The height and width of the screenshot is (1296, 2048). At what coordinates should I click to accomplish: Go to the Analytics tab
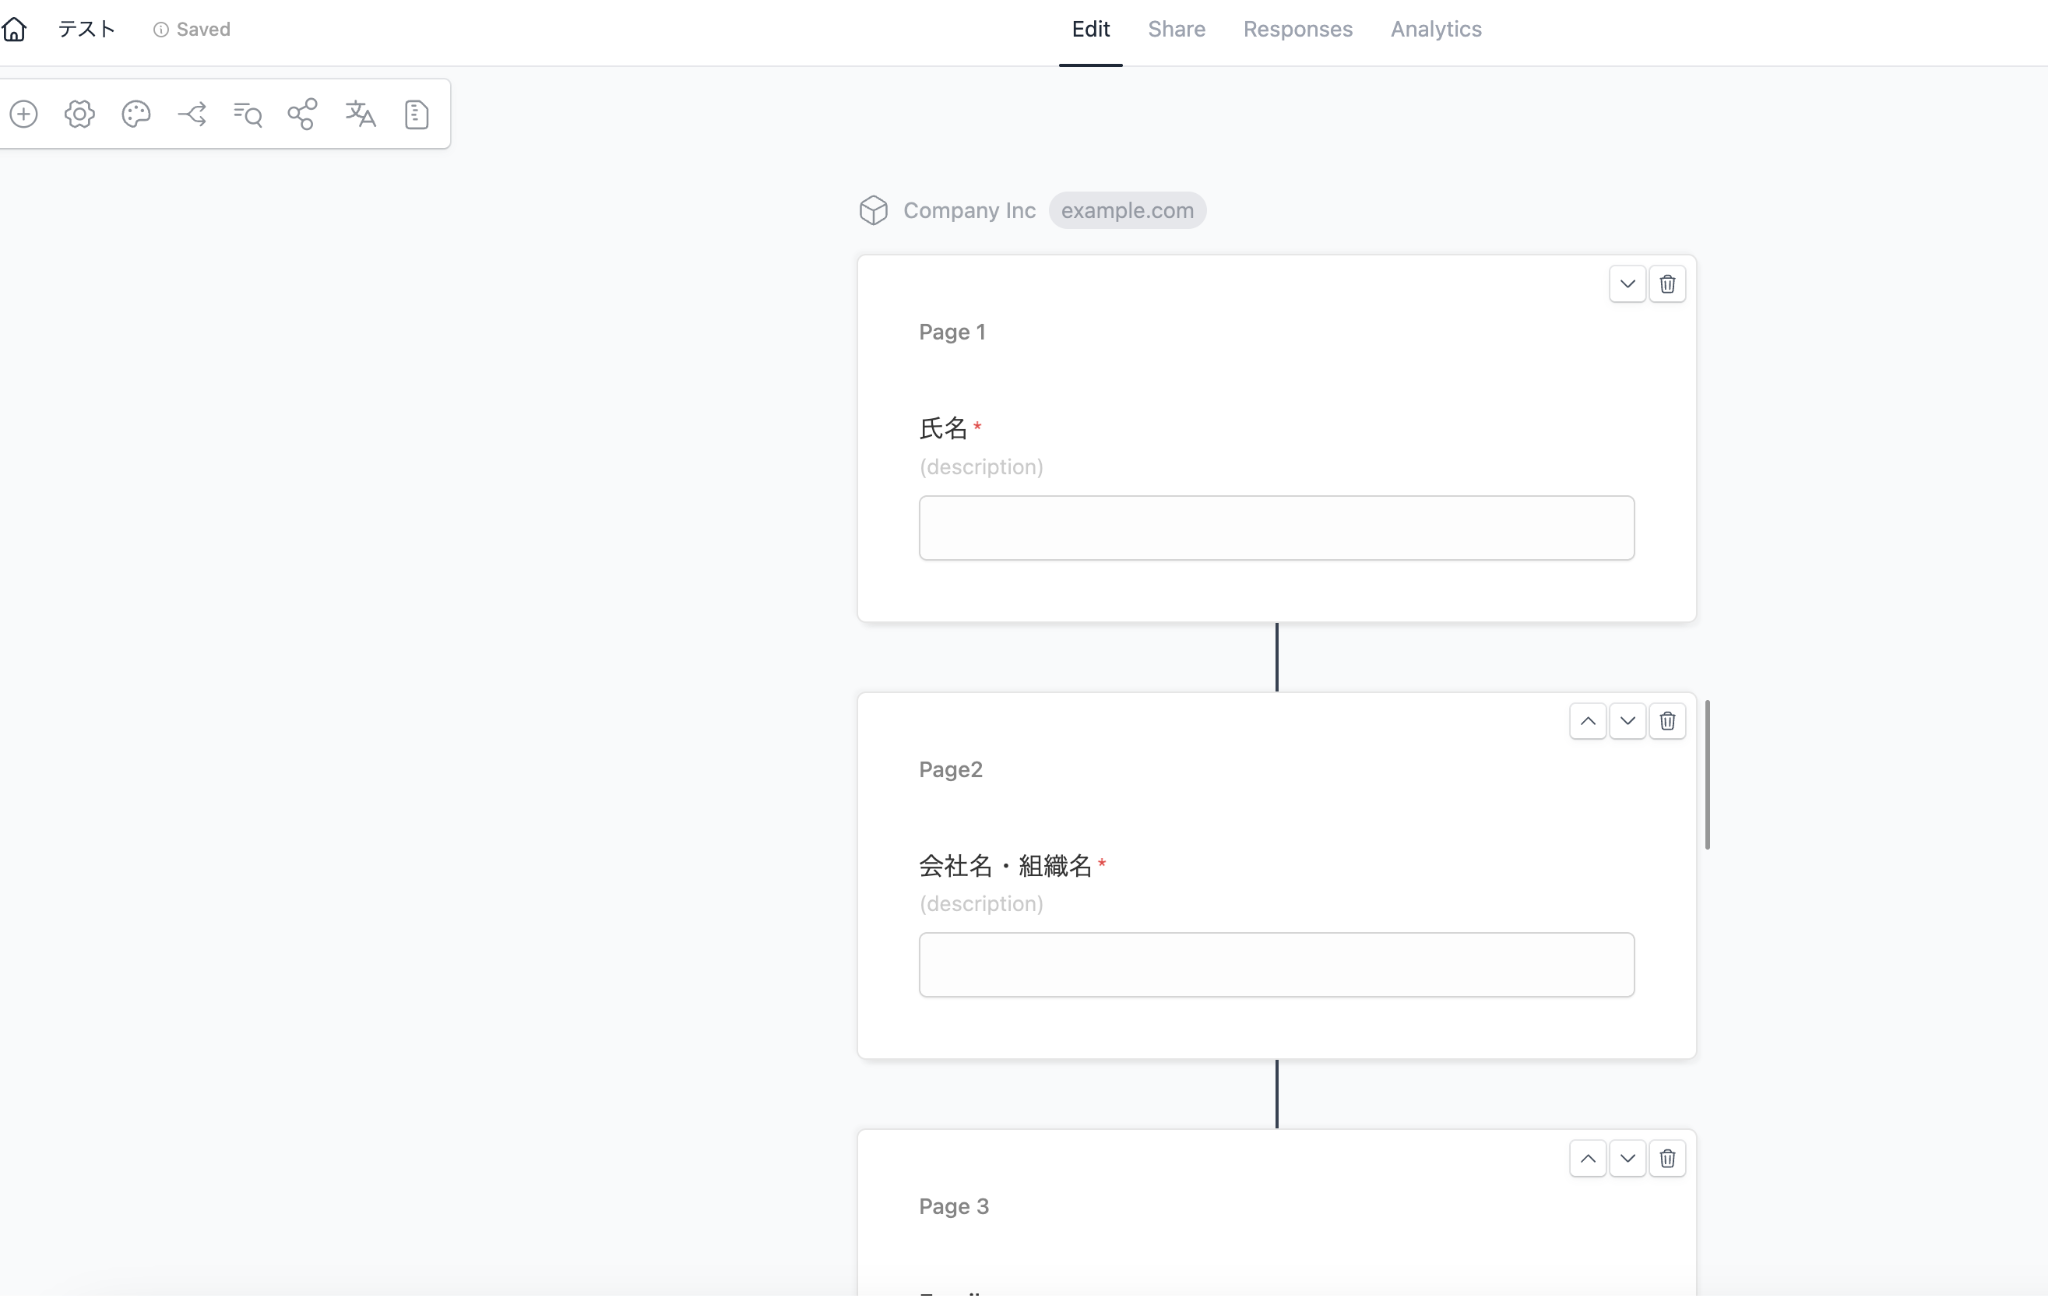pos(1435,30)
